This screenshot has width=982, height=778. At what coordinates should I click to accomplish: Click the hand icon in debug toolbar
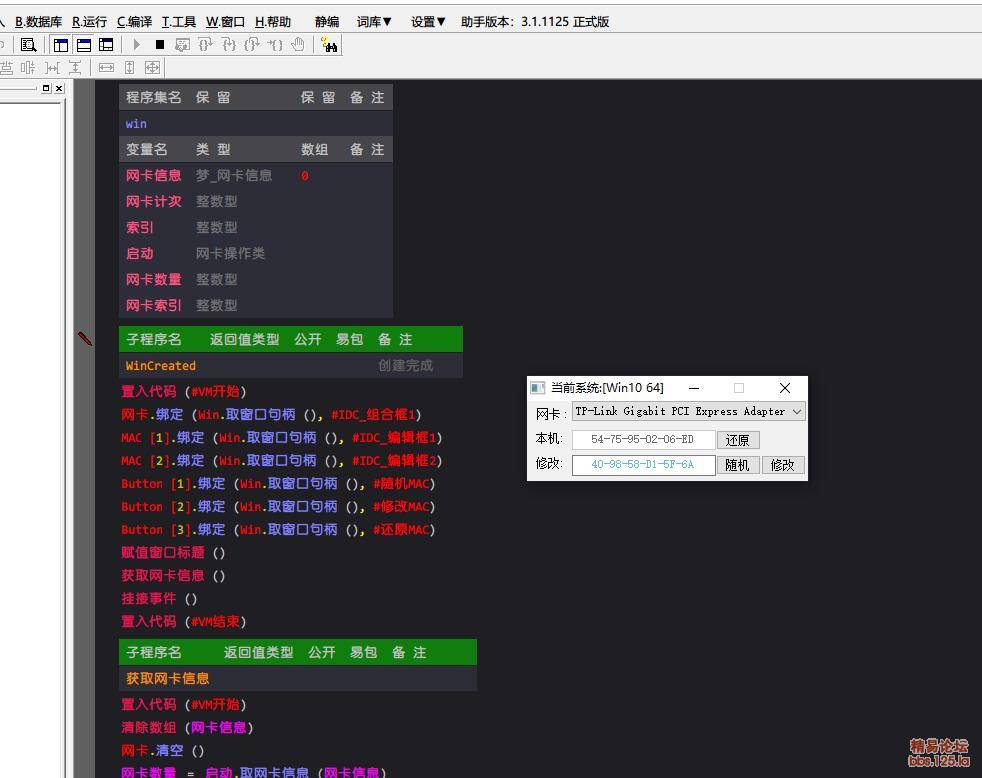pos(297,45)
